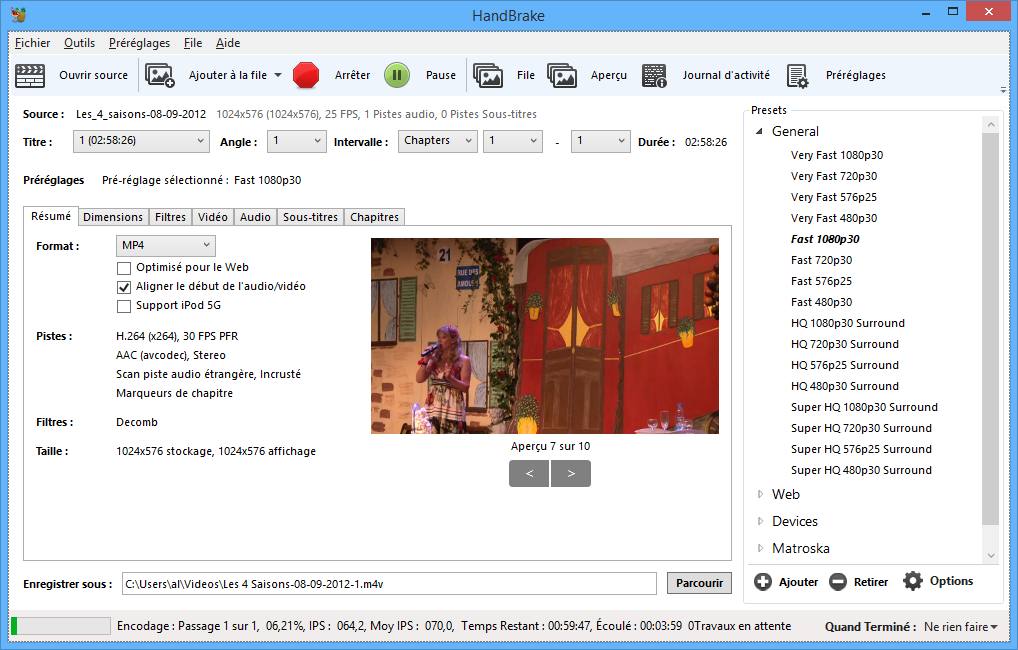The image size is (1018, 650).
Task: Show previous preview image
Action: pos(529,473)
